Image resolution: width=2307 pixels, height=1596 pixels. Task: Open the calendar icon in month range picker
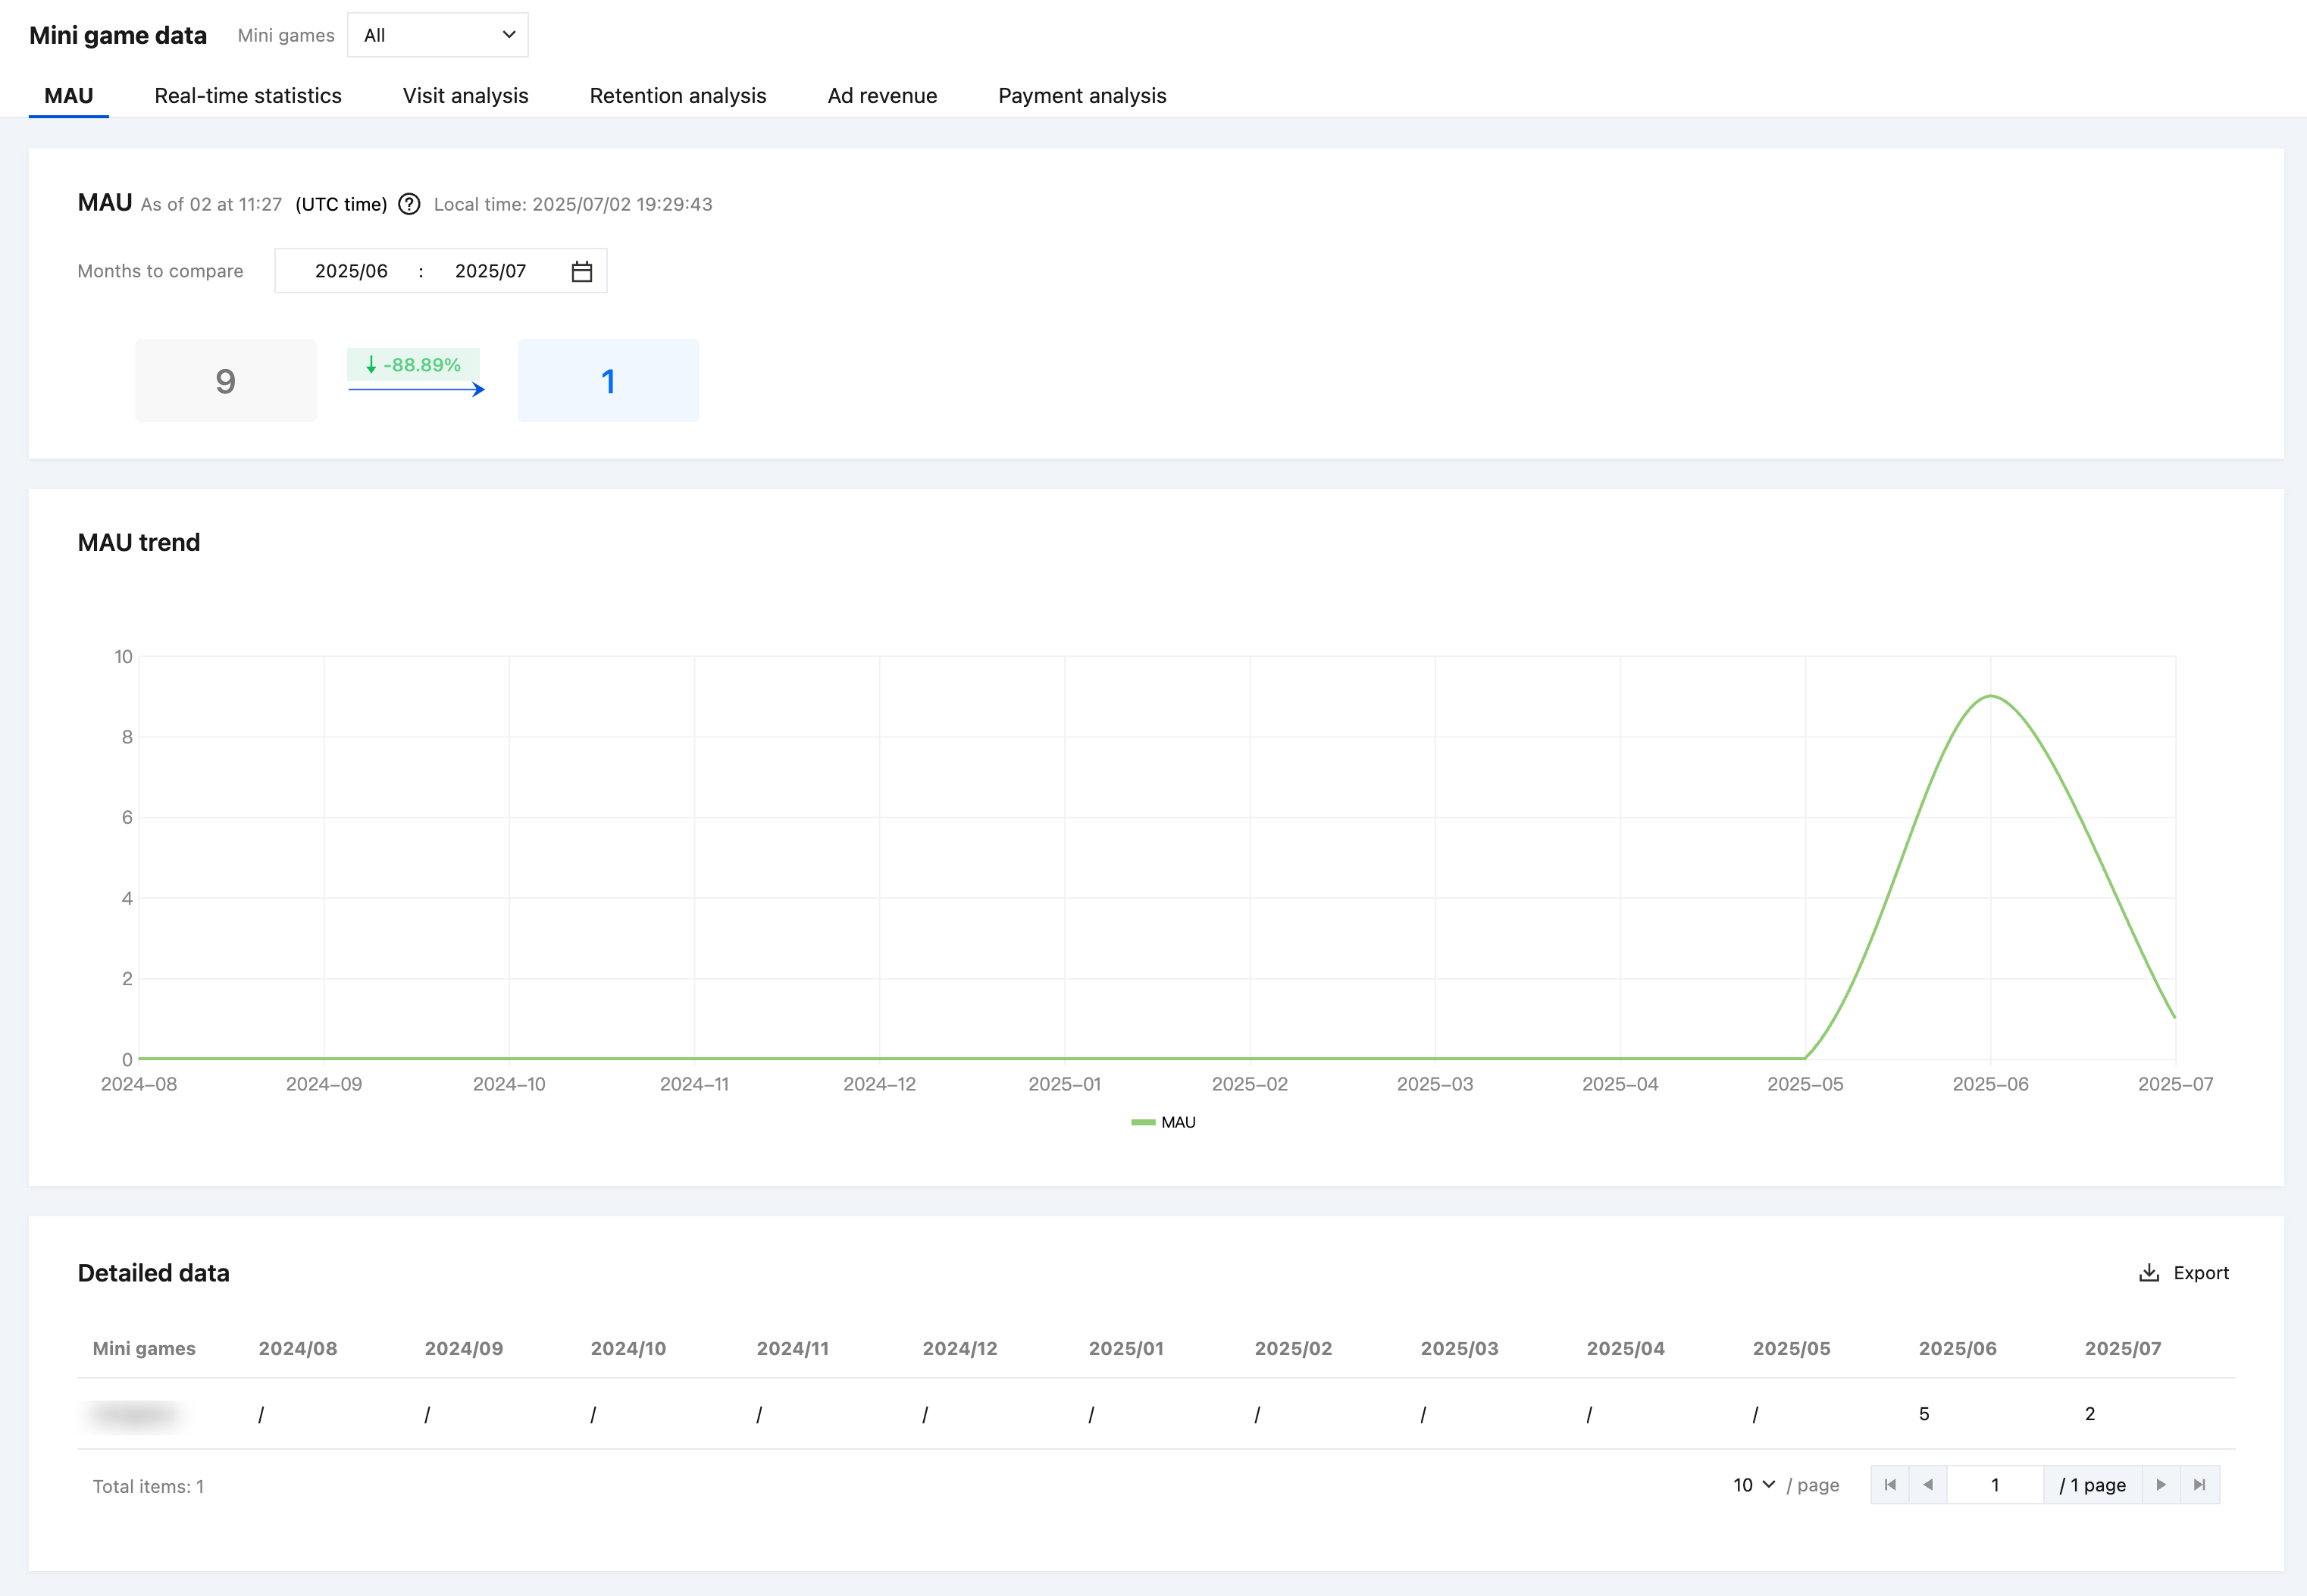(582, 271)
